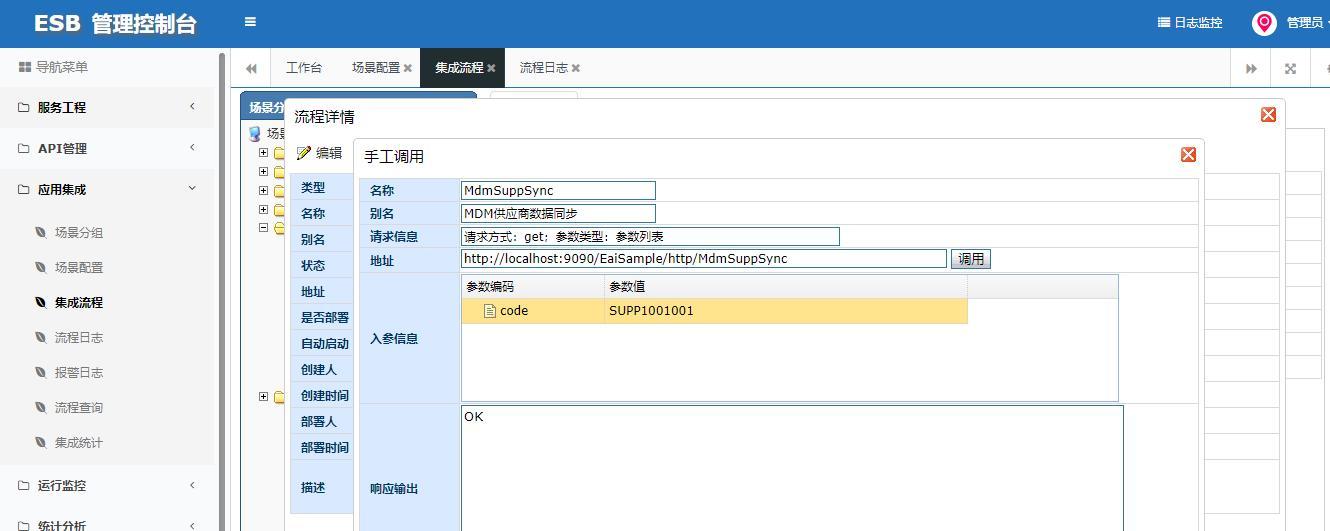Screen dimensions: 1330x531
Task: Close the 手工调用 dialog
Action: 1188,154
